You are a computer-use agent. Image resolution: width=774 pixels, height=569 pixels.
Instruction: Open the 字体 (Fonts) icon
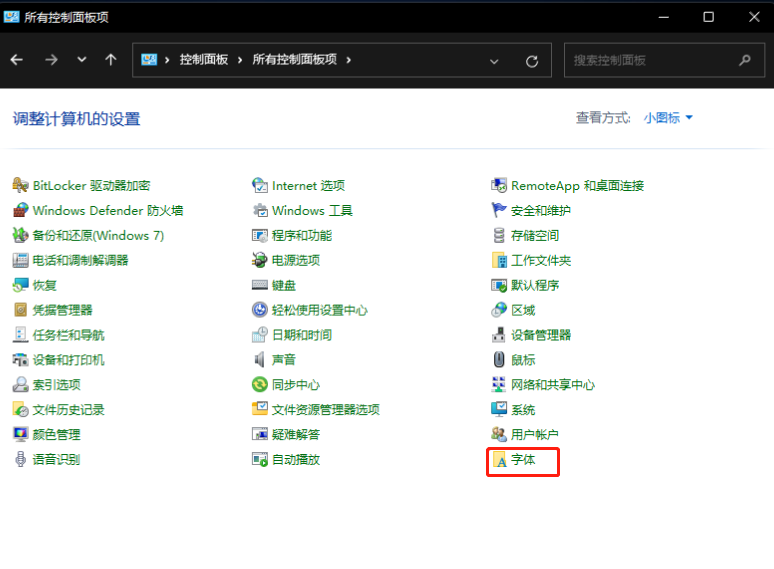click(x=500, y=460)
